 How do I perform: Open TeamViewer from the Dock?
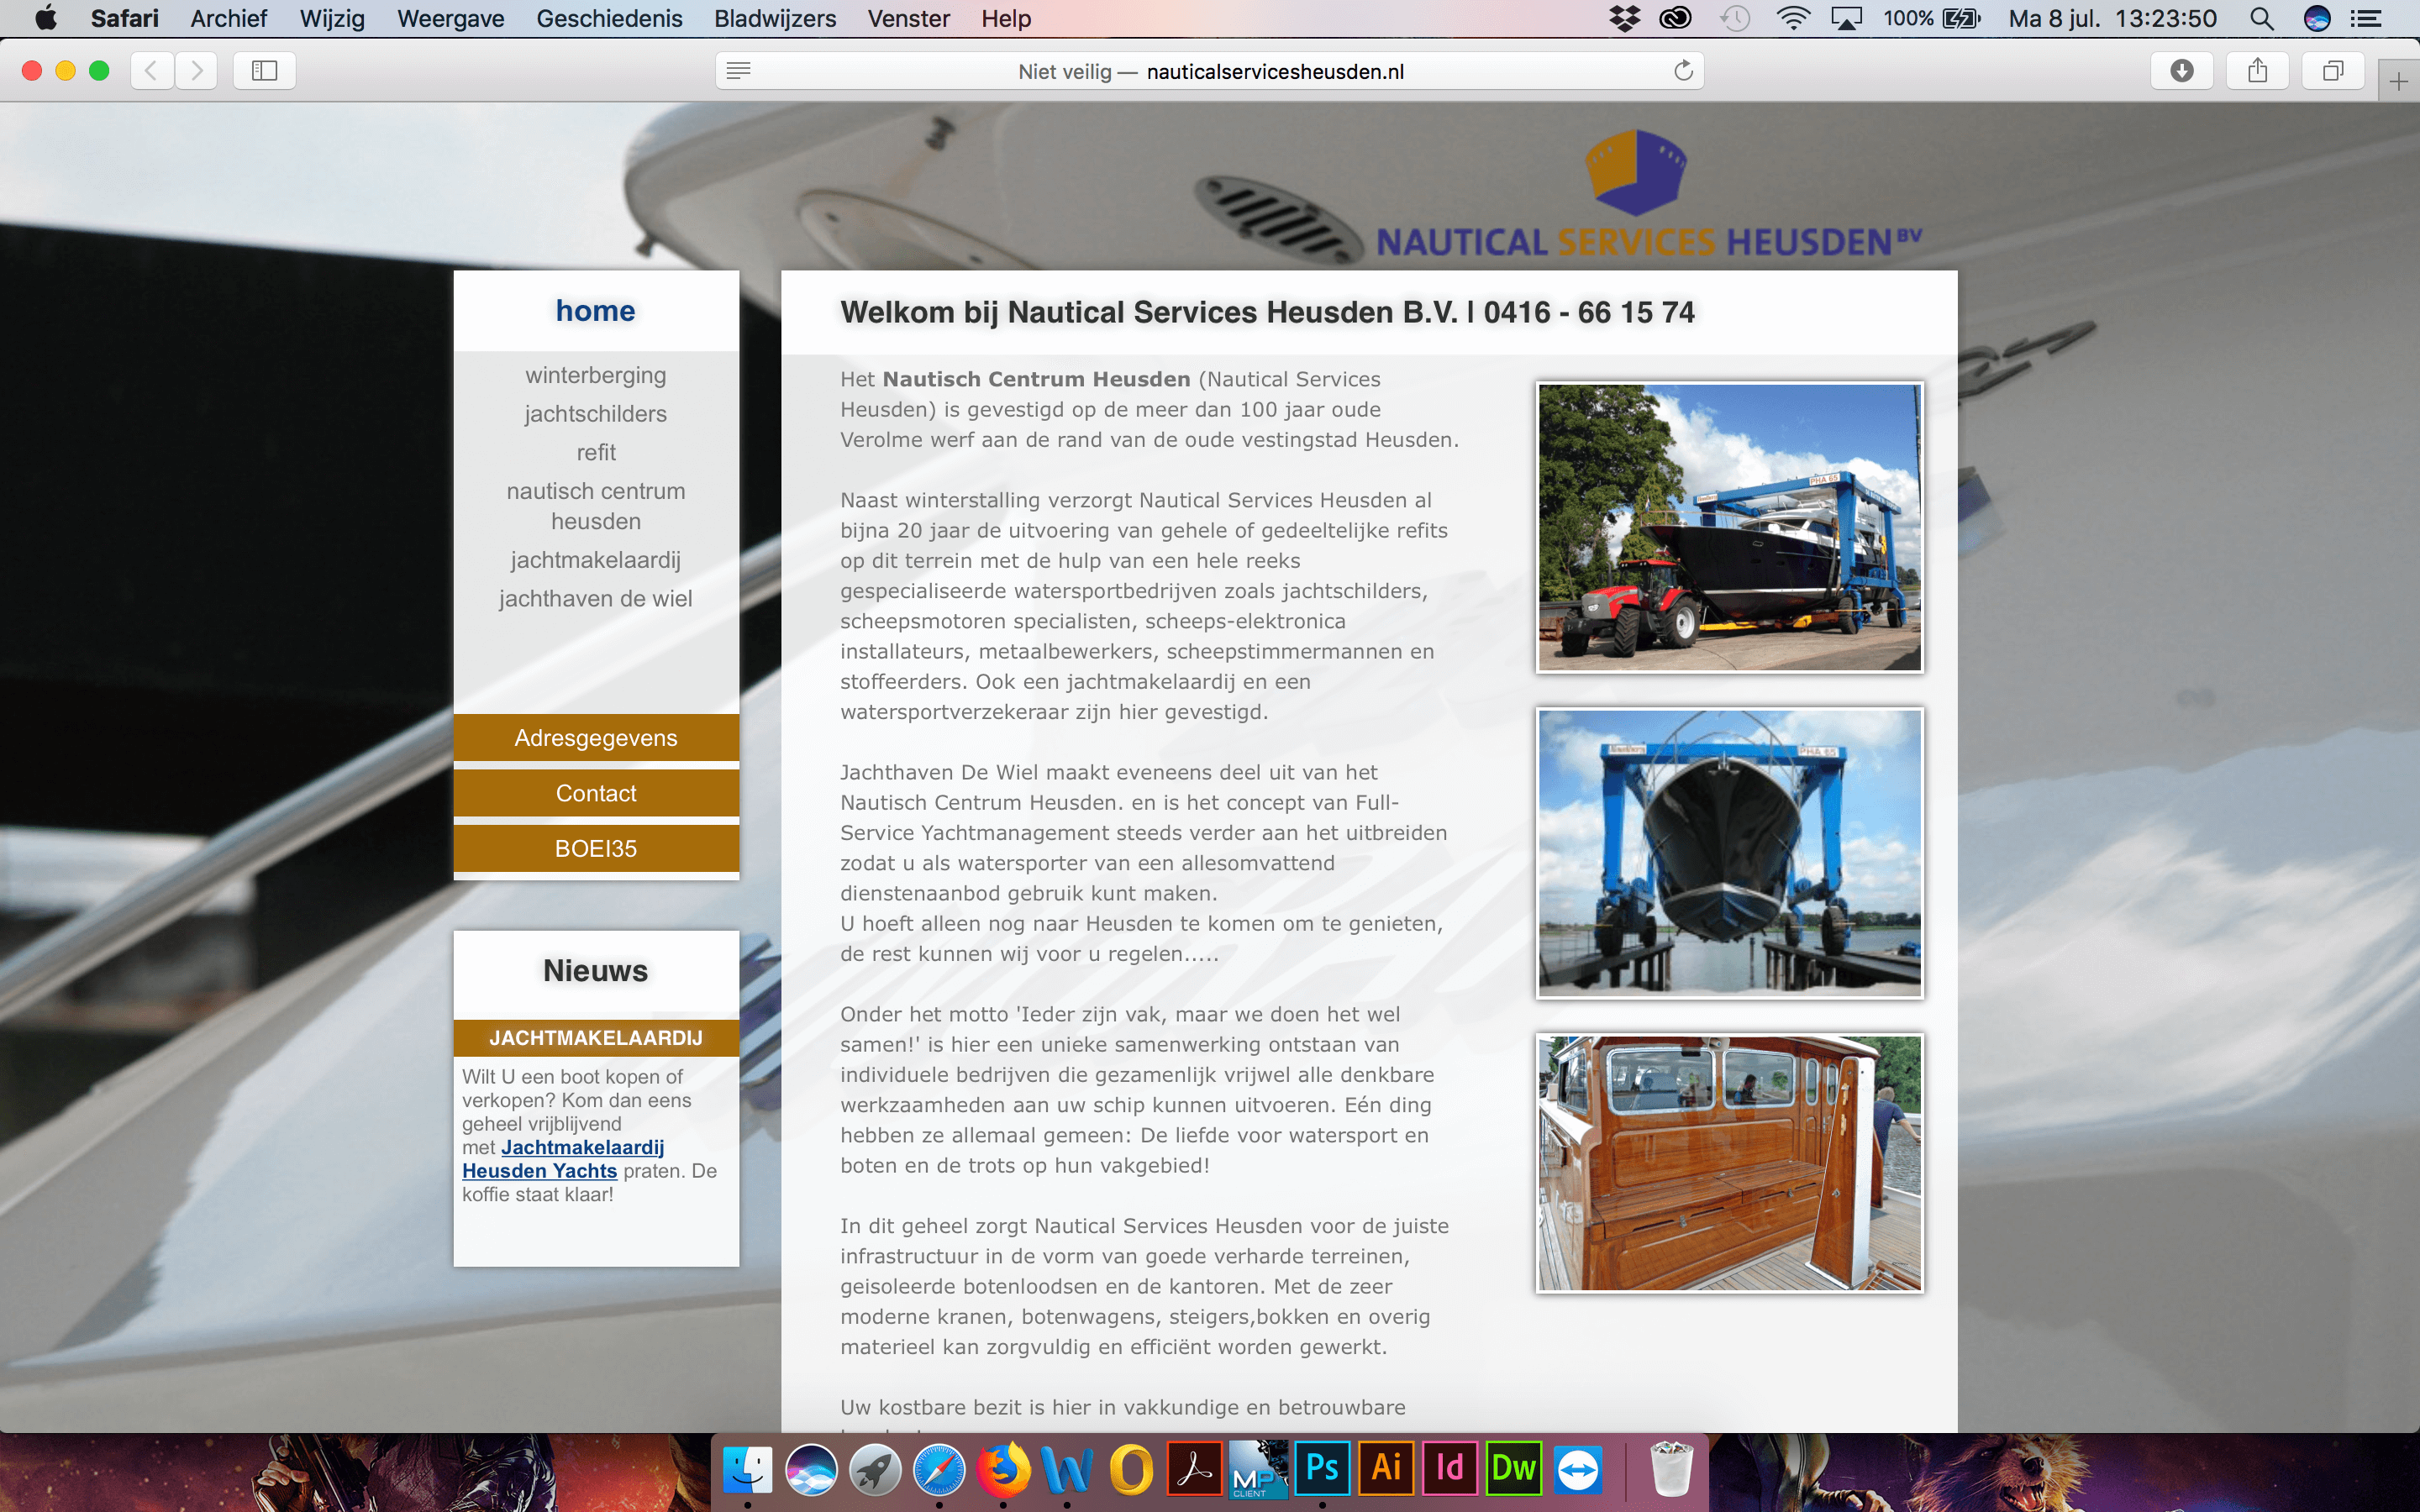(x=1578, y=1470)
